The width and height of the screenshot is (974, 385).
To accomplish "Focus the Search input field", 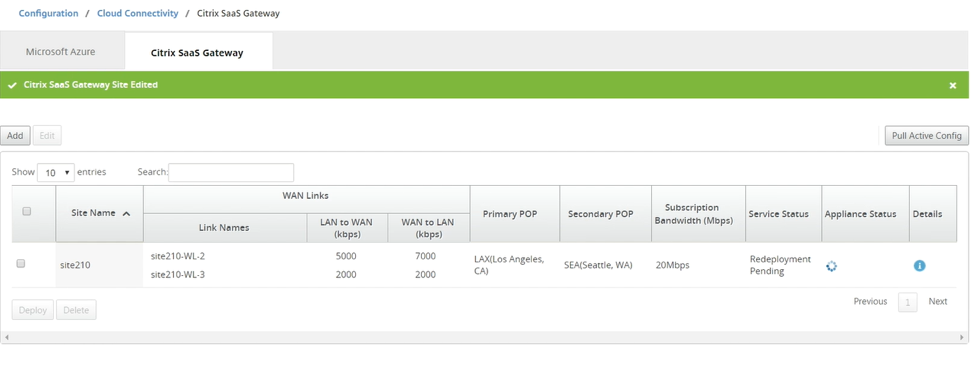I will [x=231, y=173].
